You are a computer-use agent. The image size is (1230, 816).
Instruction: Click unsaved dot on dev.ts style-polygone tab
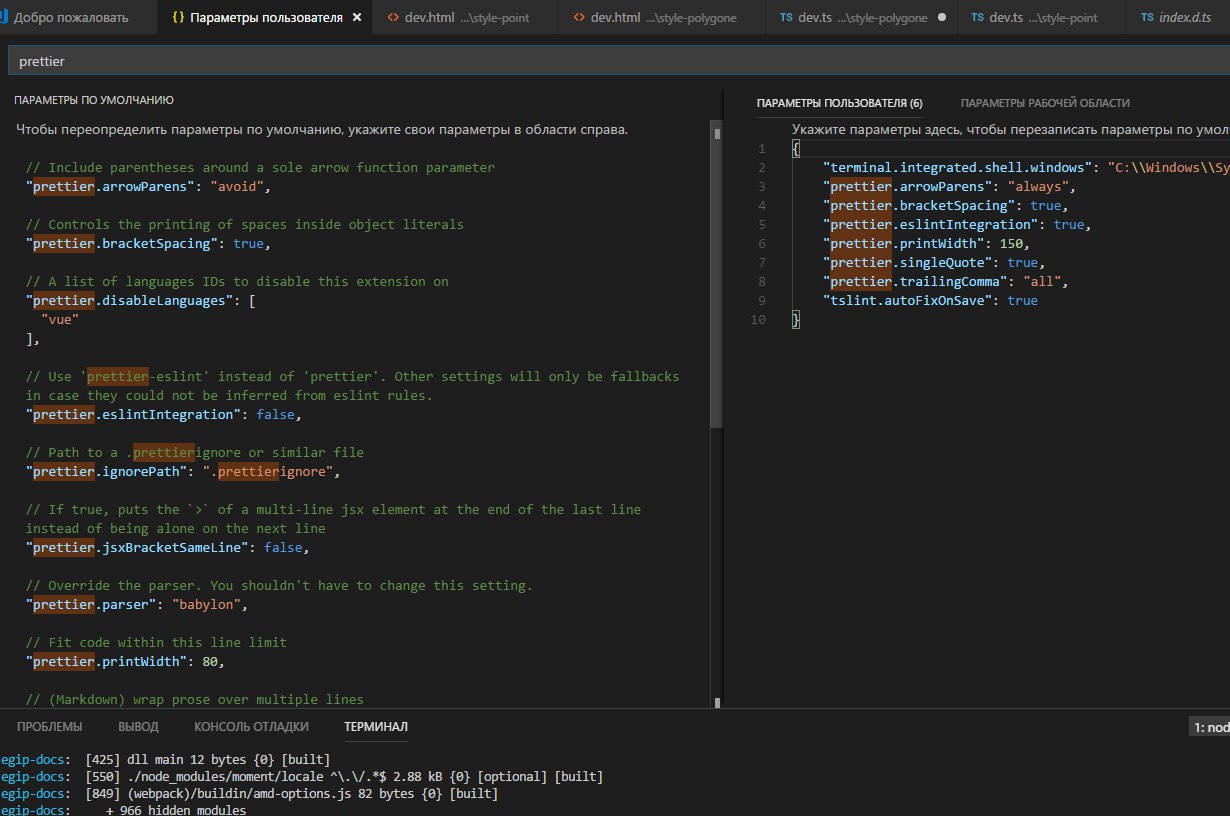(942, 18)
